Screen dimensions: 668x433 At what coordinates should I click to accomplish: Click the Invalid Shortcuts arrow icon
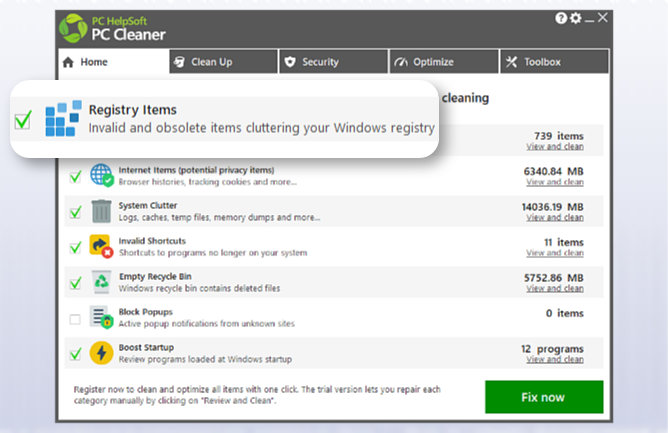(x=102, y=247)
